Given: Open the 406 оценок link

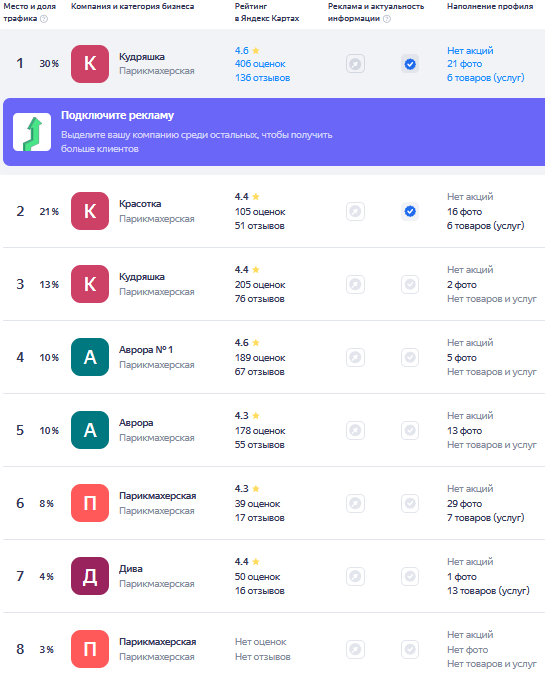Looking at the screenshot, I should click(260, 64).
